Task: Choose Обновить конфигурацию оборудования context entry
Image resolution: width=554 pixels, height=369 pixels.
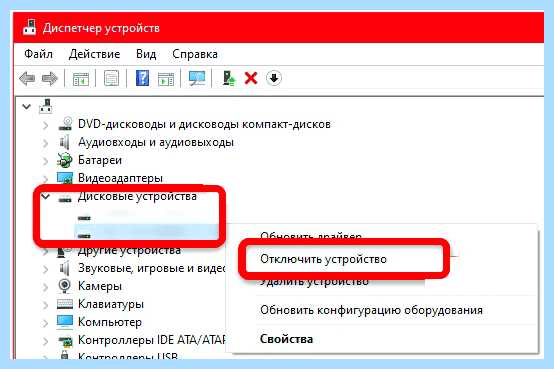Action: click(371, 310)
